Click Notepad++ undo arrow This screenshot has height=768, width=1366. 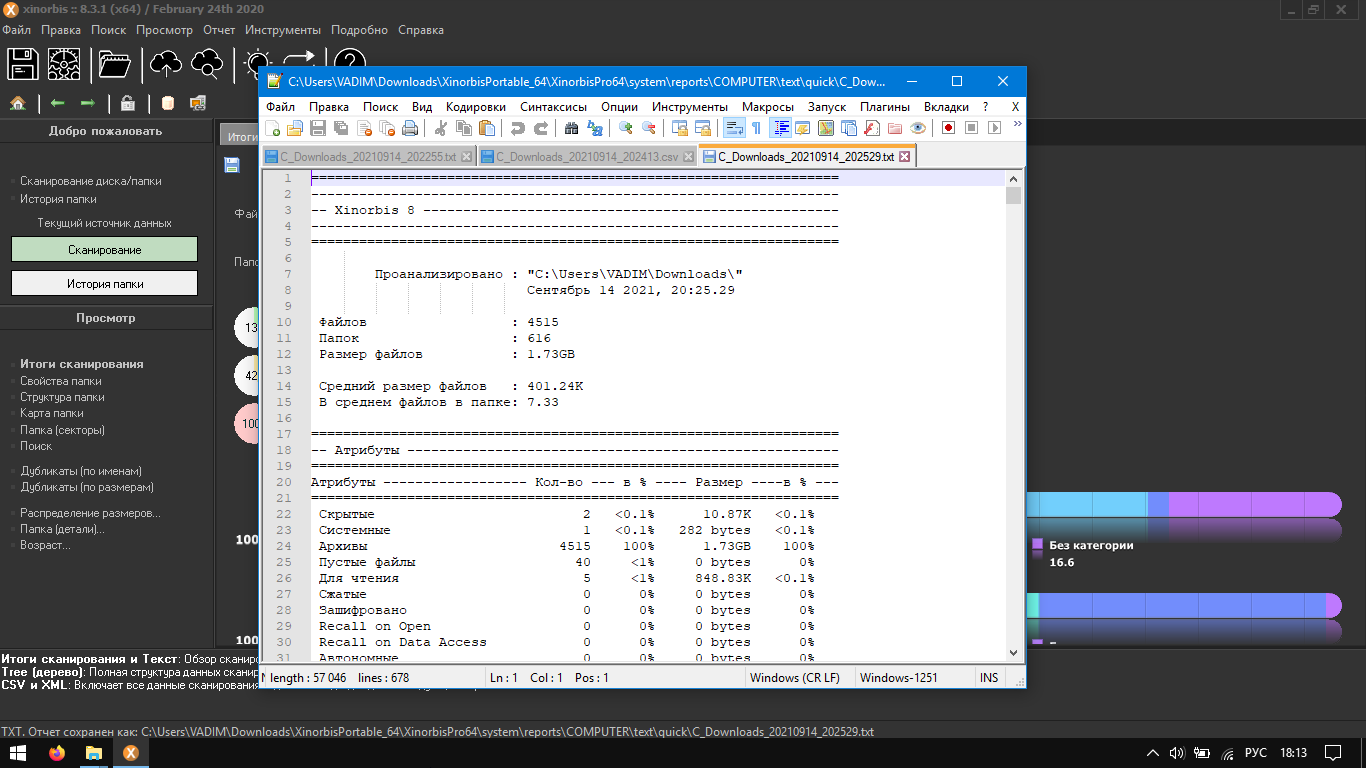pyautogui.click(x=517, y=128)
